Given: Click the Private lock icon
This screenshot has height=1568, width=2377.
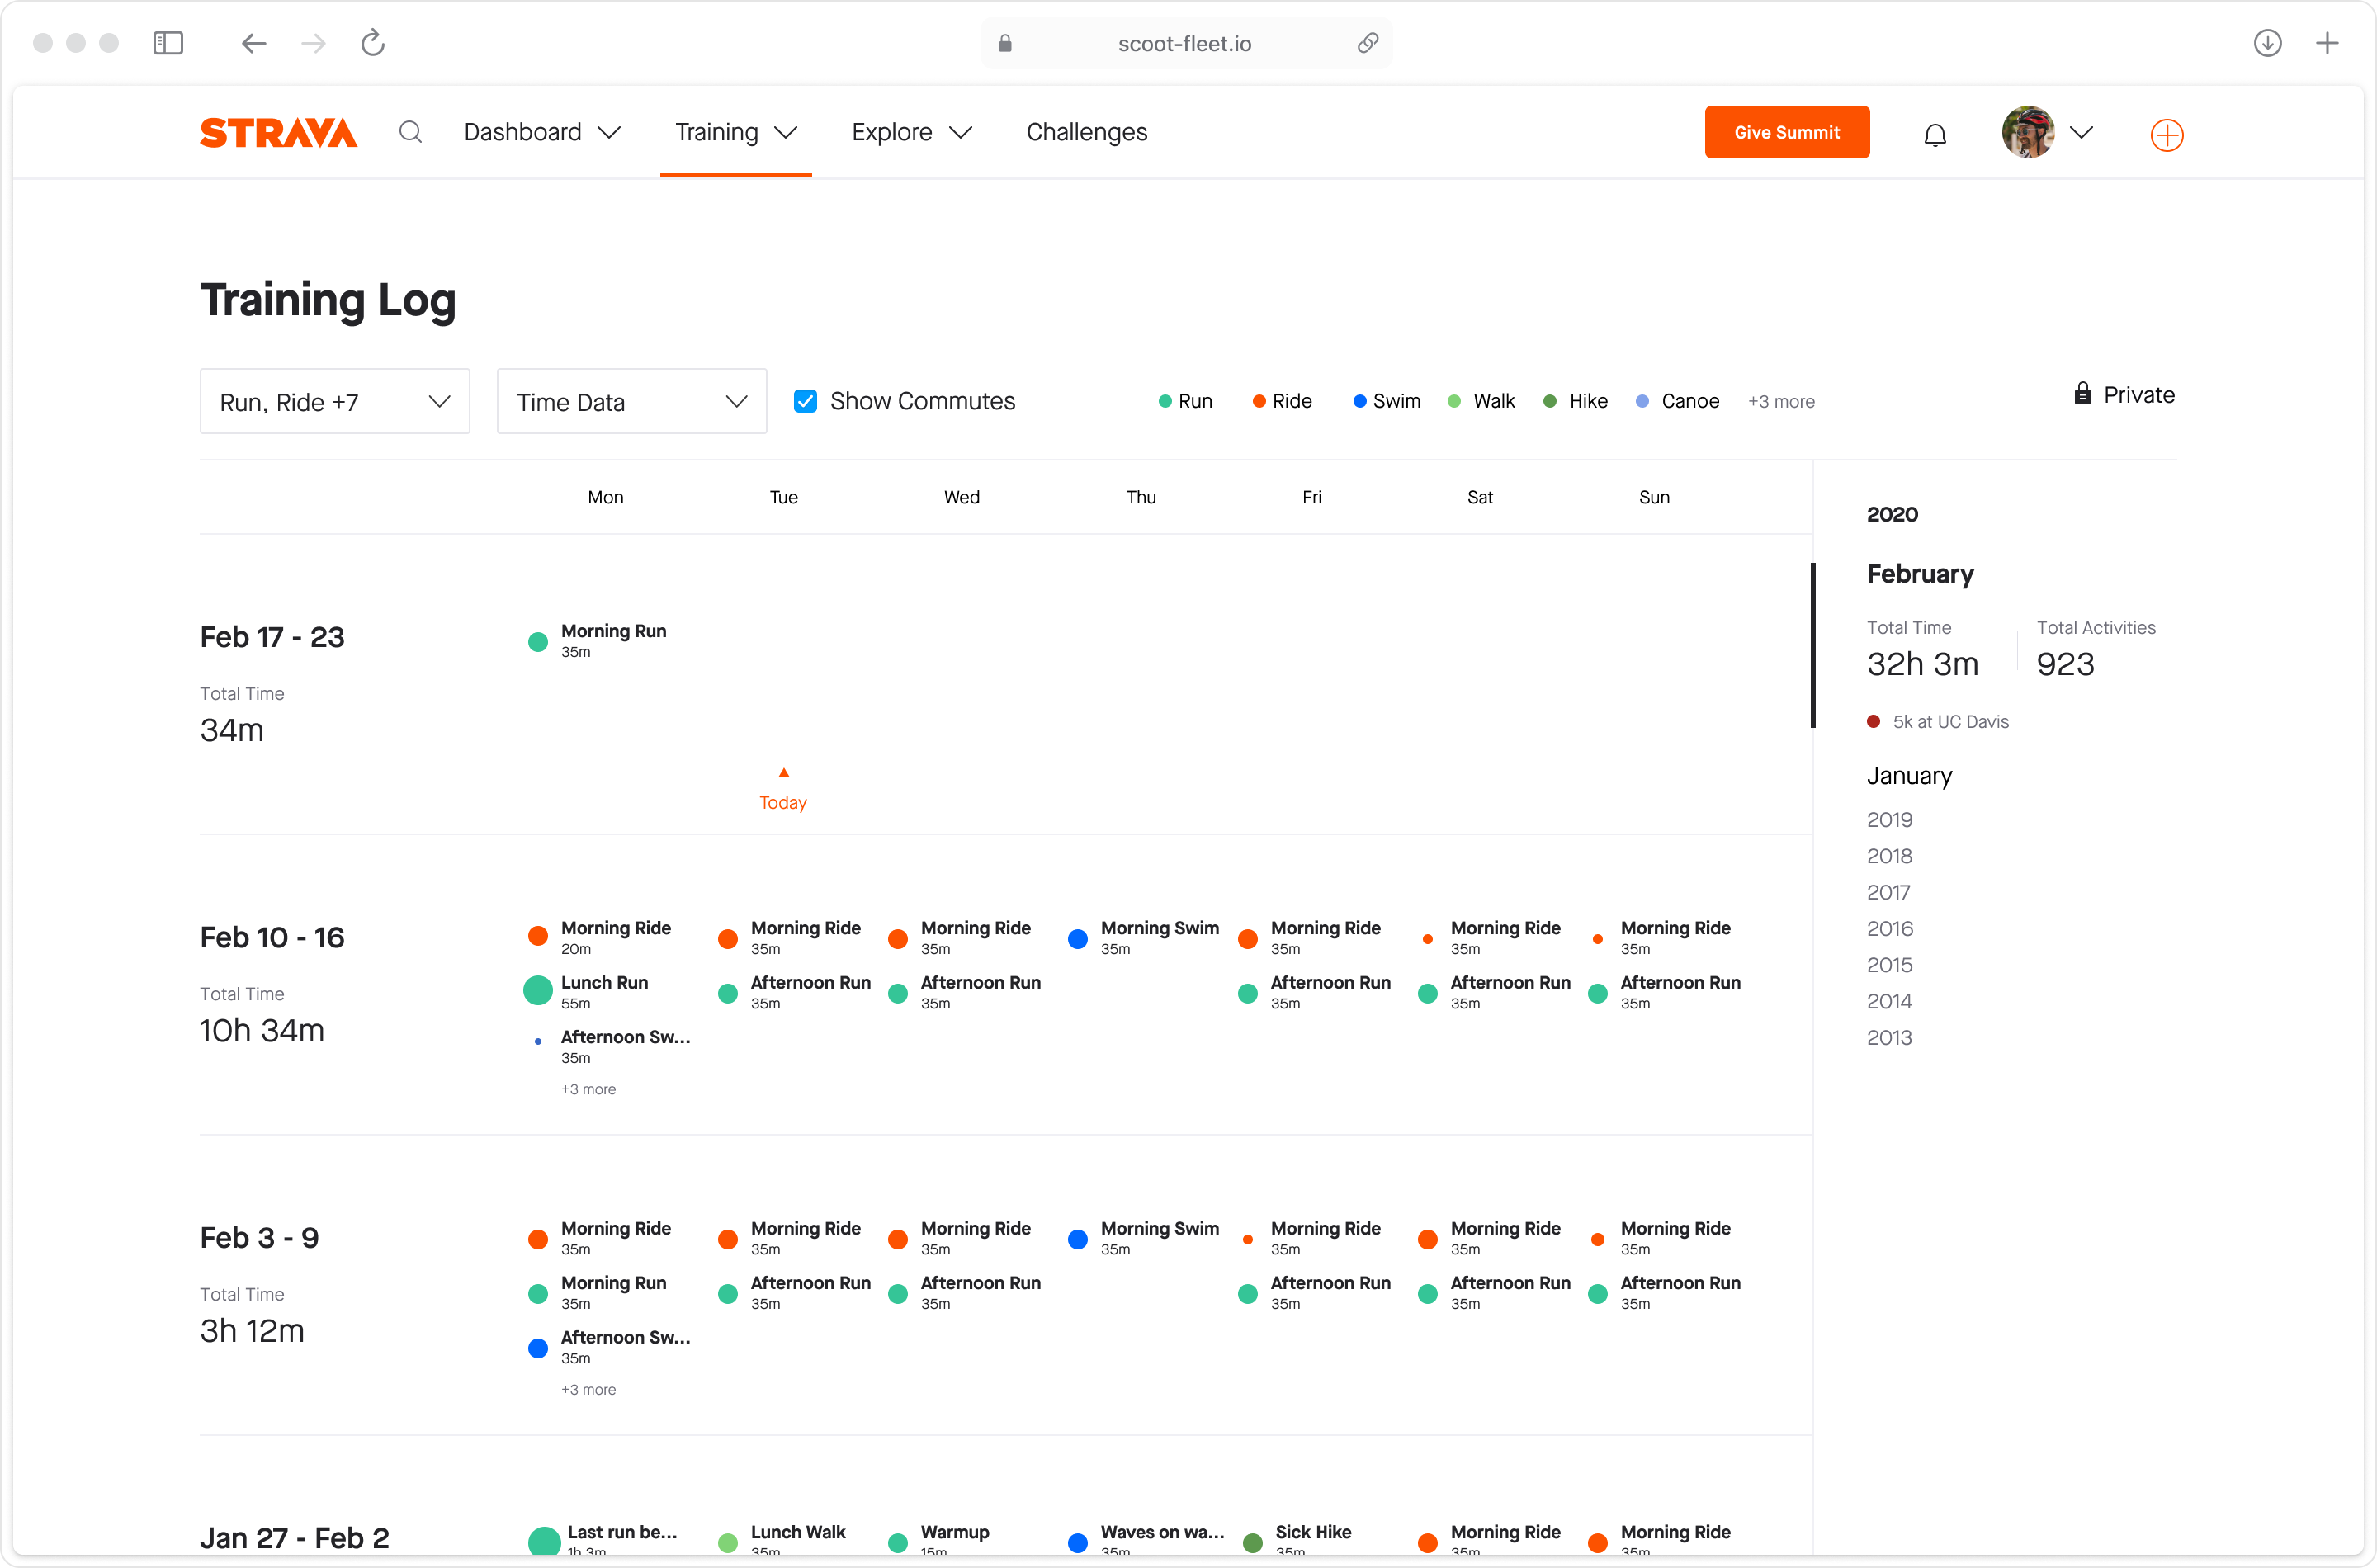Looking at the screenshot, I should [x=2083, y=394].
